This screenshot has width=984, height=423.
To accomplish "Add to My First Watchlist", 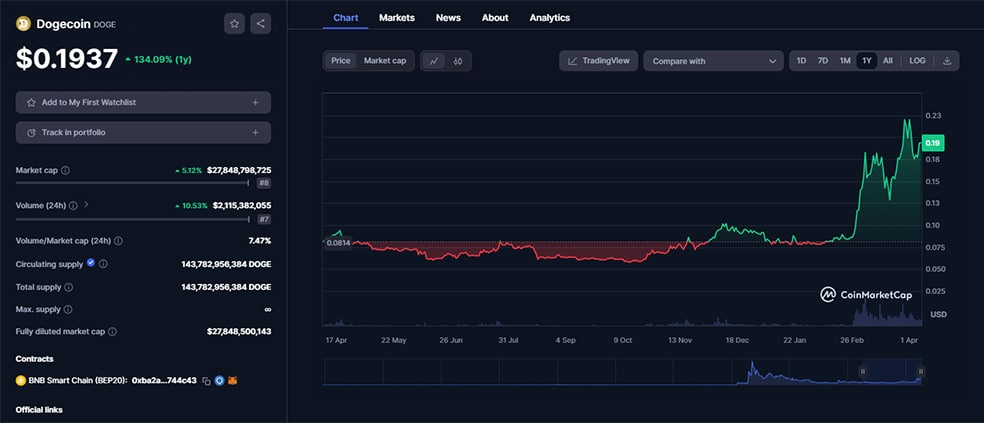I will [143, 102].
